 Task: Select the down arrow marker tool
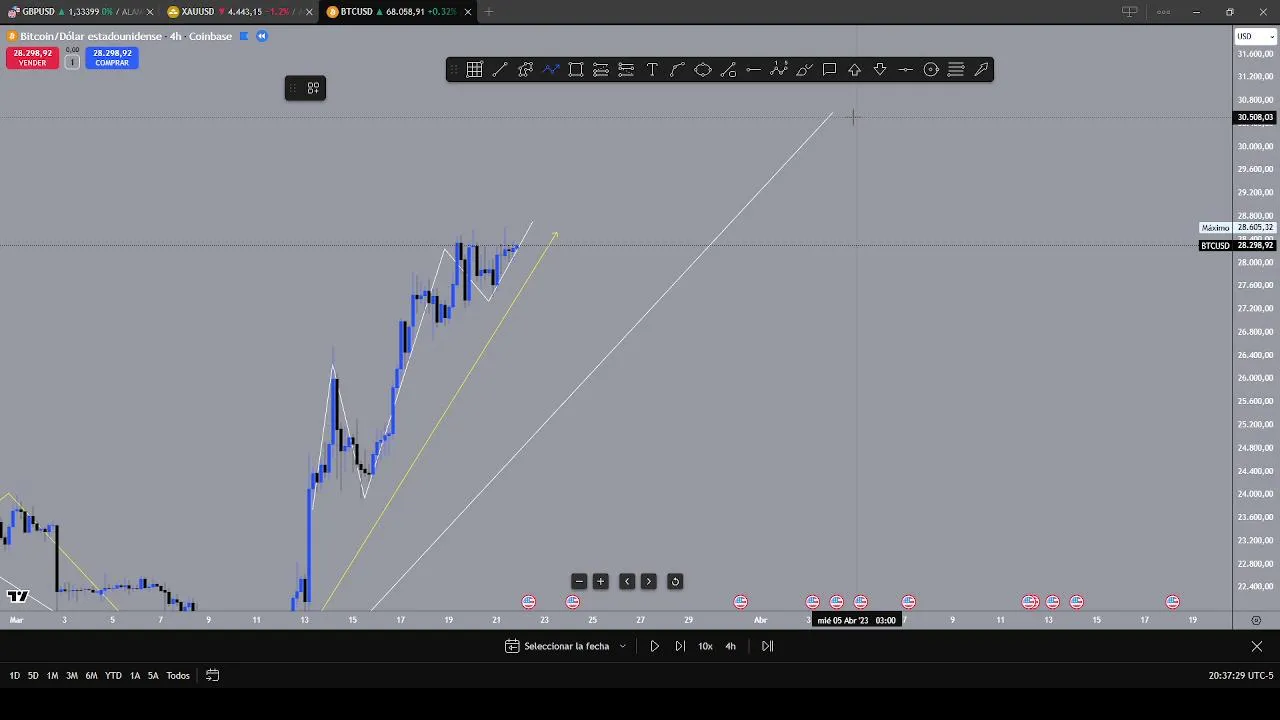pyautogui.click(x=880, y=70)
